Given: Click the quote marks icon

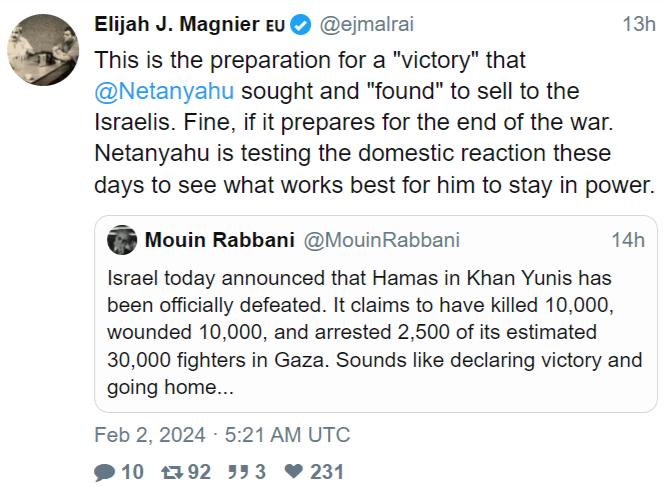Looking at the screenshot, I should pos(240,471).
